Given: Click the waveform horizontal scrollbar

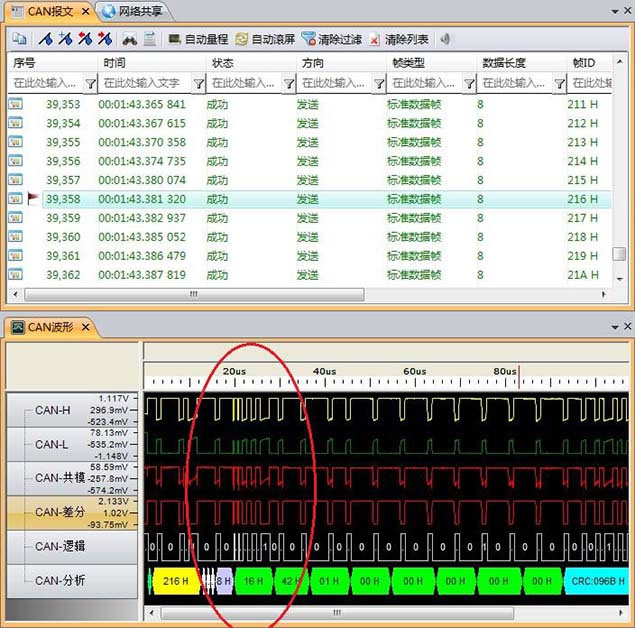Looking at the screenshot, I should point(335,612).
